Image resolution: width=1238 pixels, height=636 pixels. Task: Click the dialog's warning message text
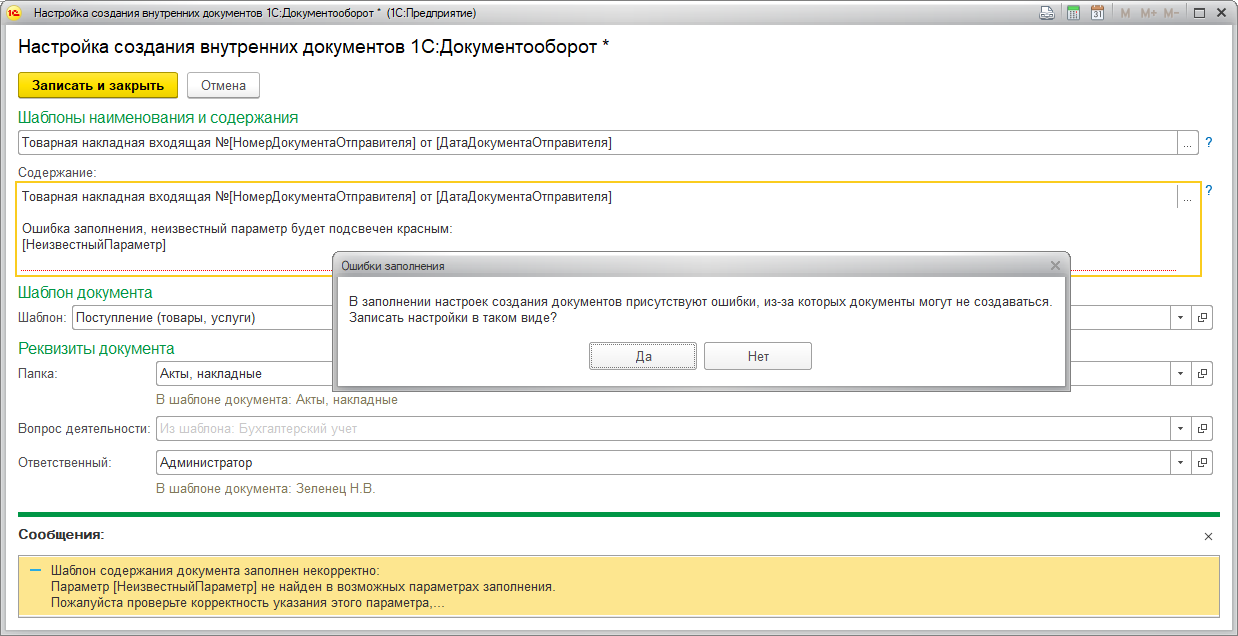pos(700,309)
